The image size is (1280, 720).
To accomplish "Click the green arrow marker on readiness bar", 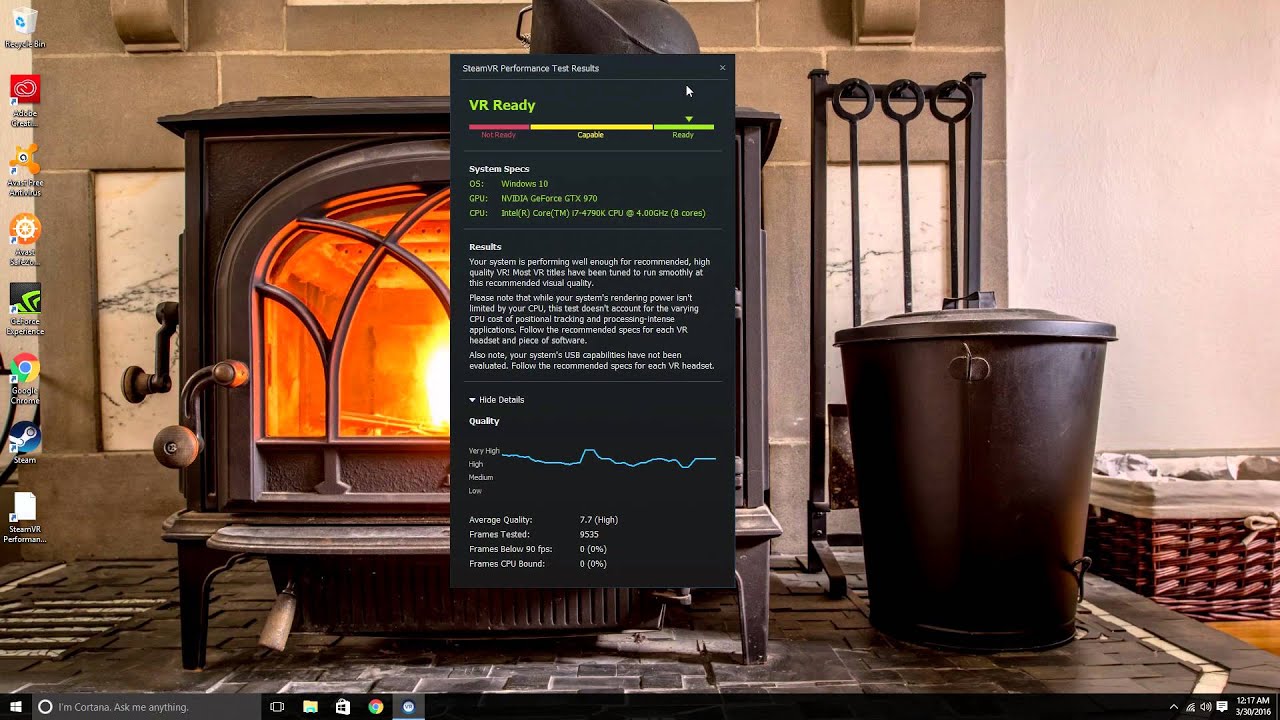I will coord(689,120).
